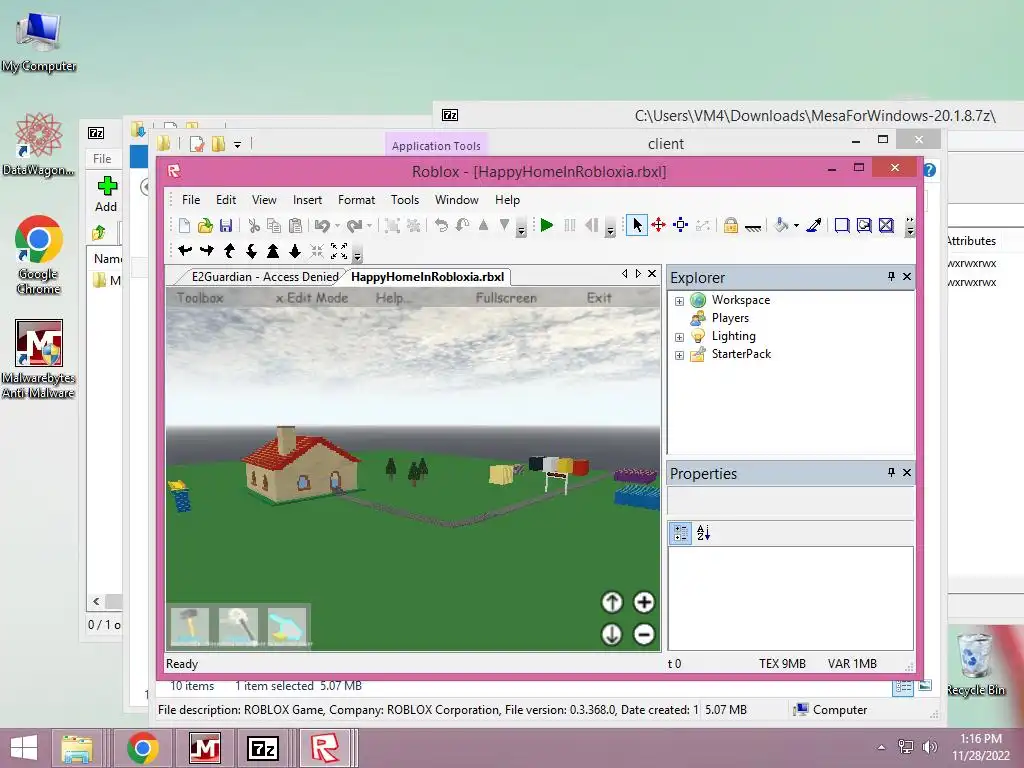This screenshot has width=1024, height=768.
Task: Open dropdown arrow next to Redo
Action: coord(370,226)
